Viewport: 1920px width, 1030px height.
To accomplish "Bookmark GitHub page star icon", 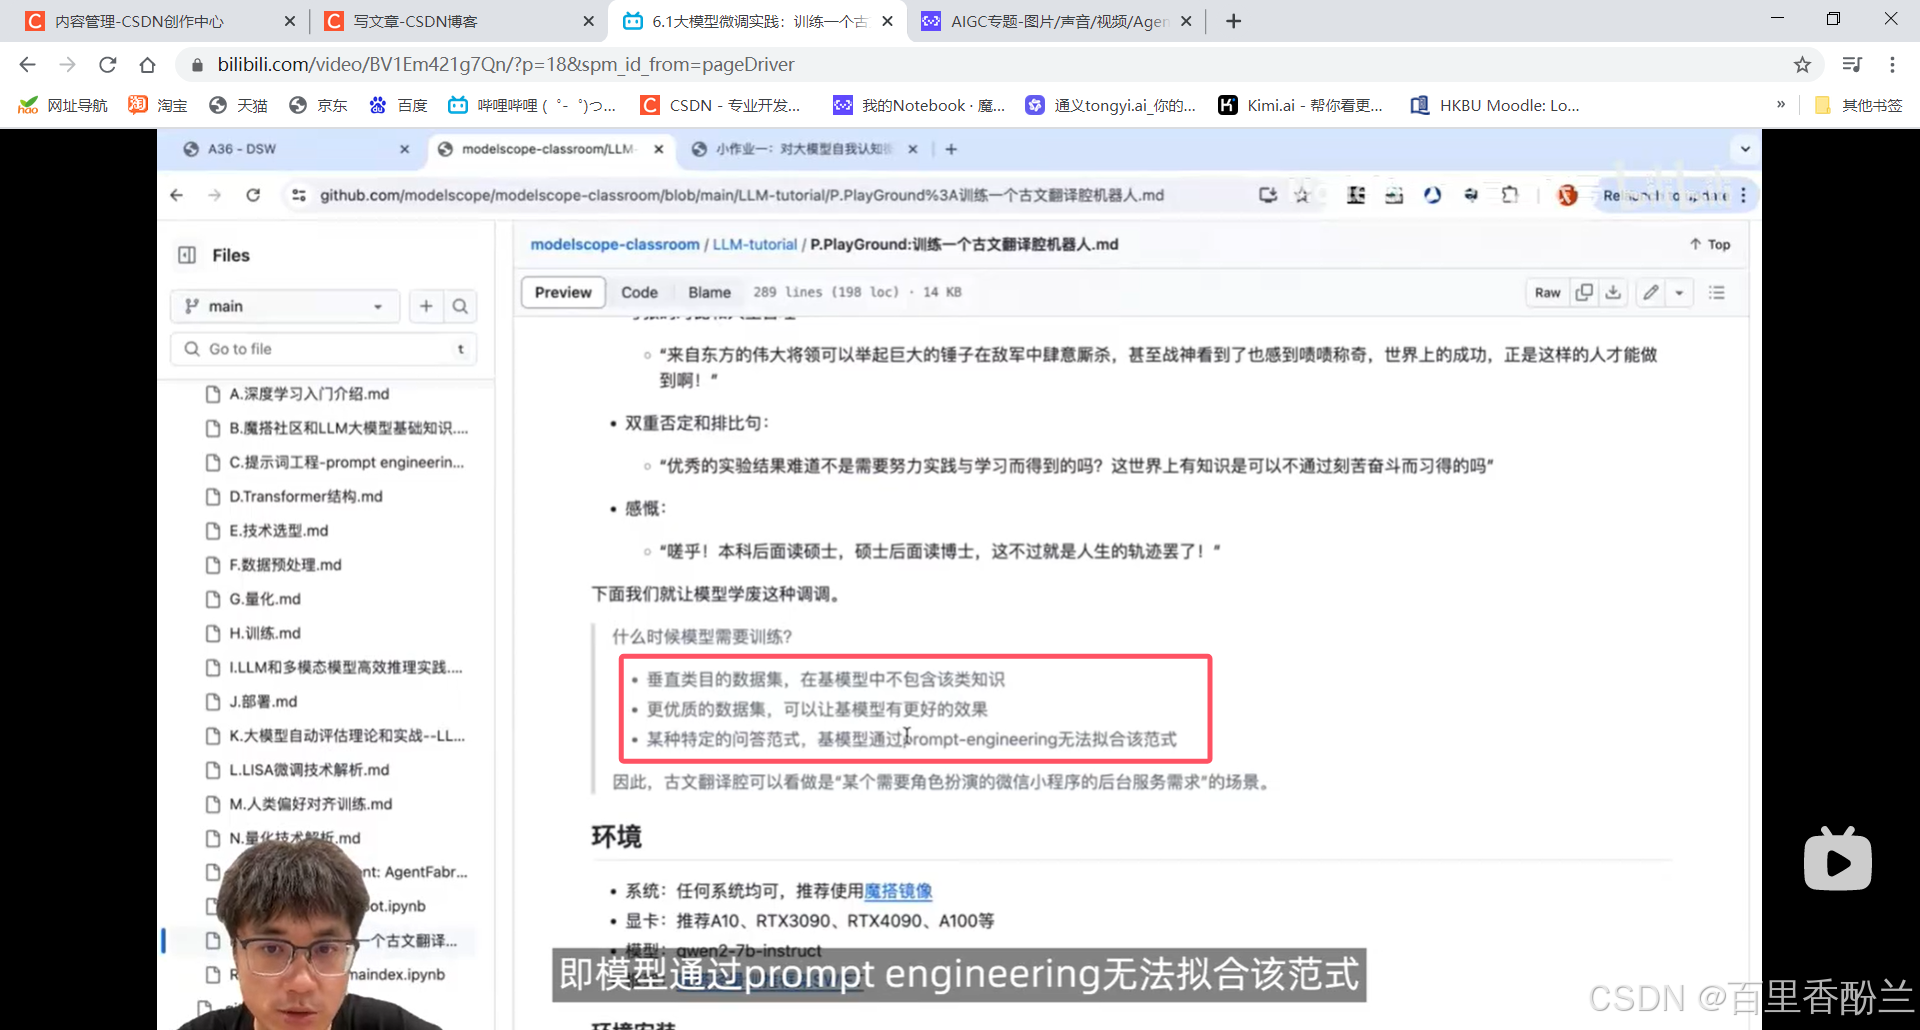I will pyautogui.click(x=1302, y=195).
